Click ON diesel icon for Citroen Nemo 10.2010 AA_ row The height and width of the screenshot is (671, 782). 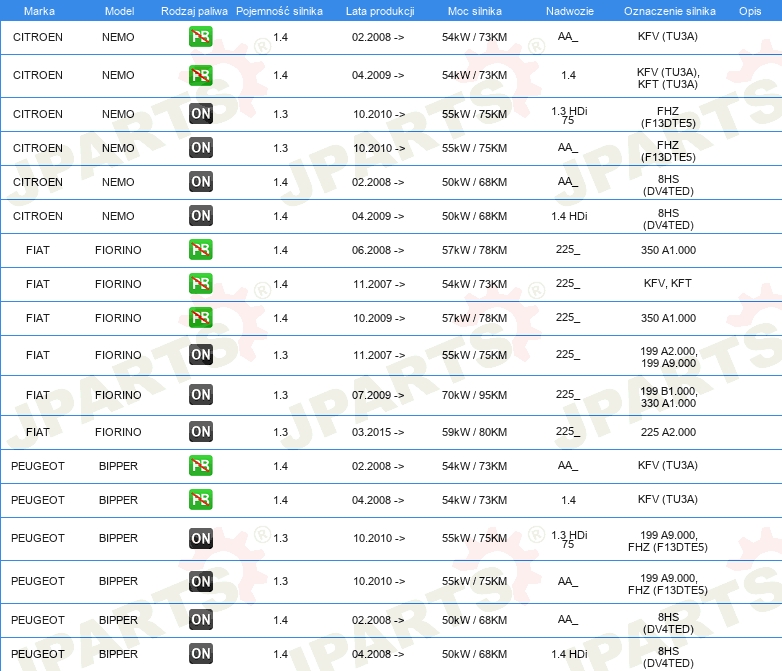tap(201, 147)
